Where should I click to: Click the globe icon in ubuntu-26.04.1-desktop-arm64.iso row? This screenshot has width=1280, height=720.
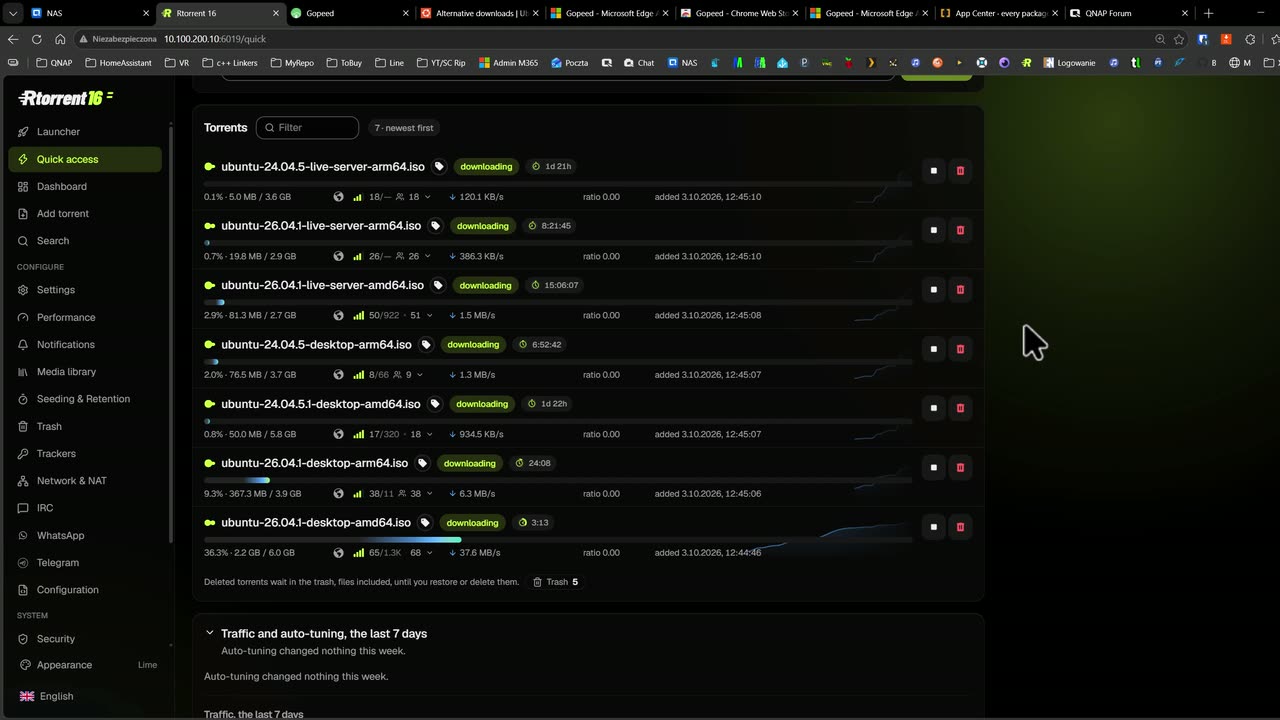[338, 494]
